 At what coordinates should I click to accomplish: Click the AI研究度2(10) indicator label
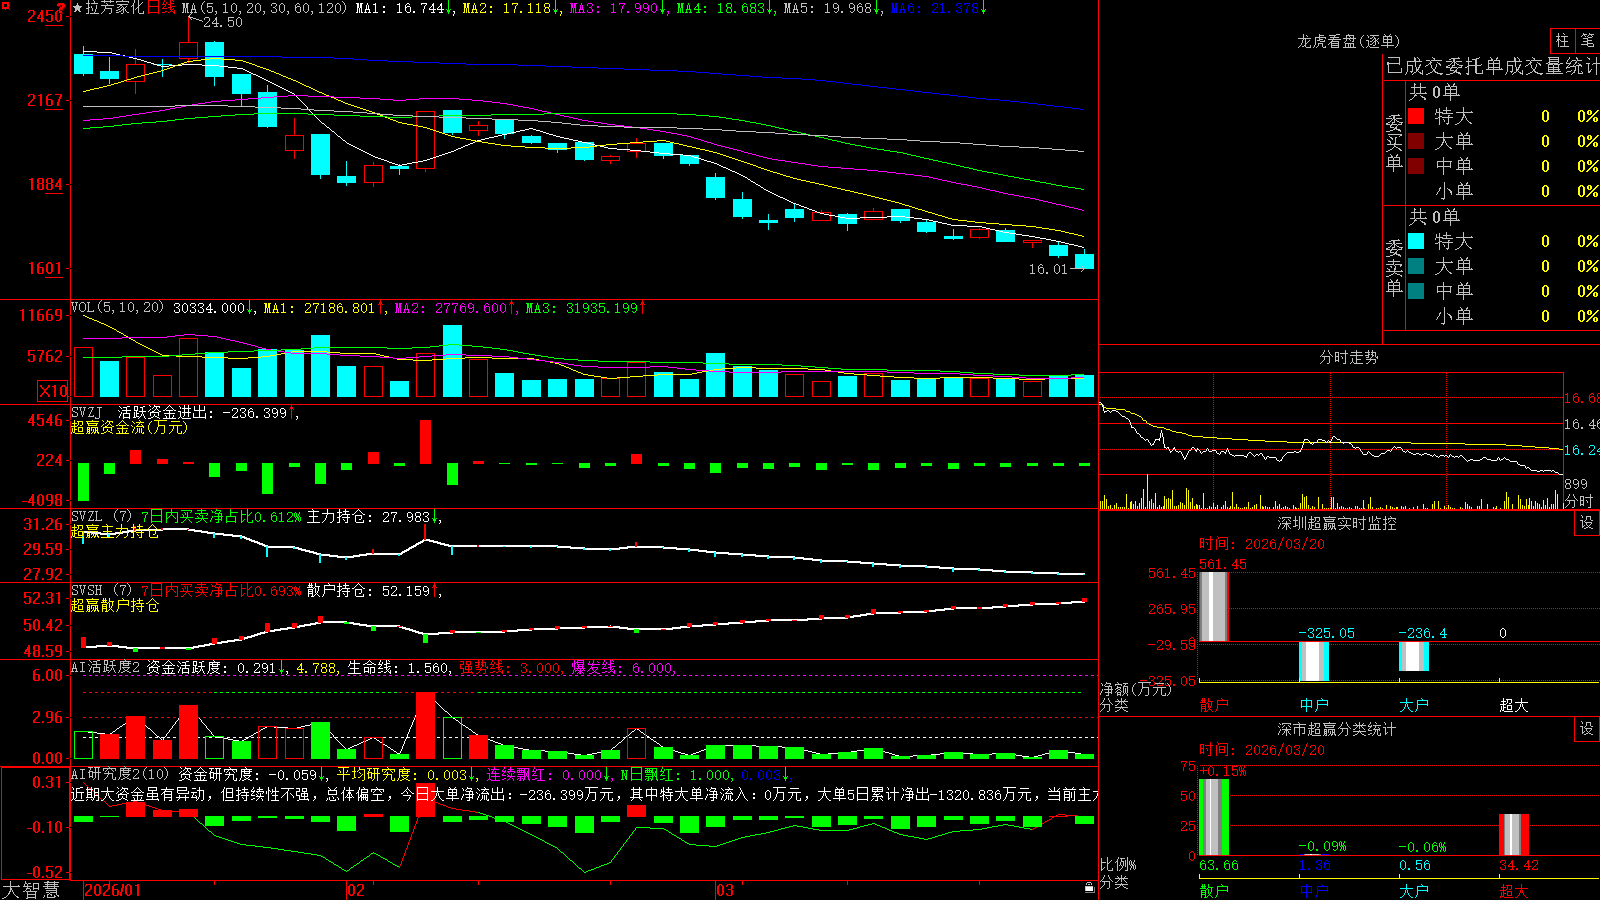[120, 774]
